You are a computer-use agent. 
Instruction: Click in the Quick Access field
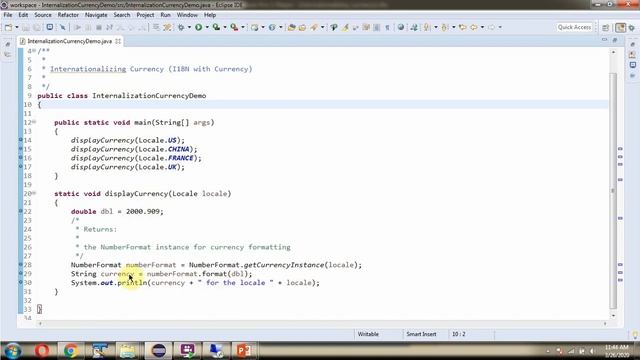pos(574,27)
